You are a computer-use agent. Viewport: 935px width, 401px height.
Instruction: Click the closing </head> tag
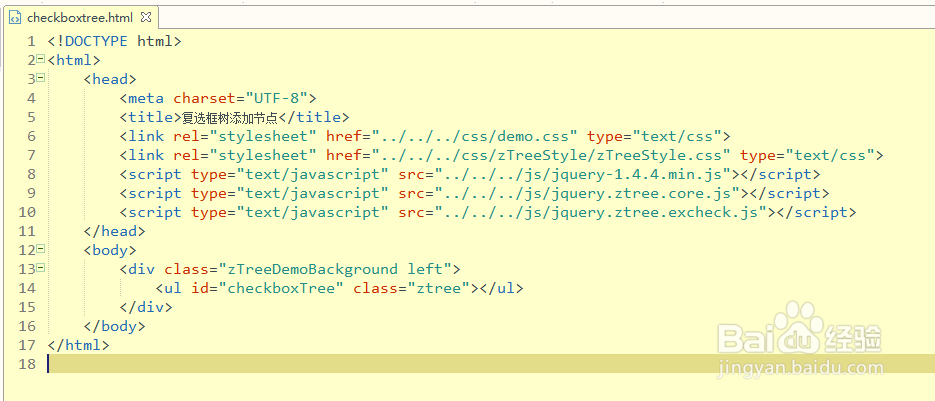pos(114,231)
